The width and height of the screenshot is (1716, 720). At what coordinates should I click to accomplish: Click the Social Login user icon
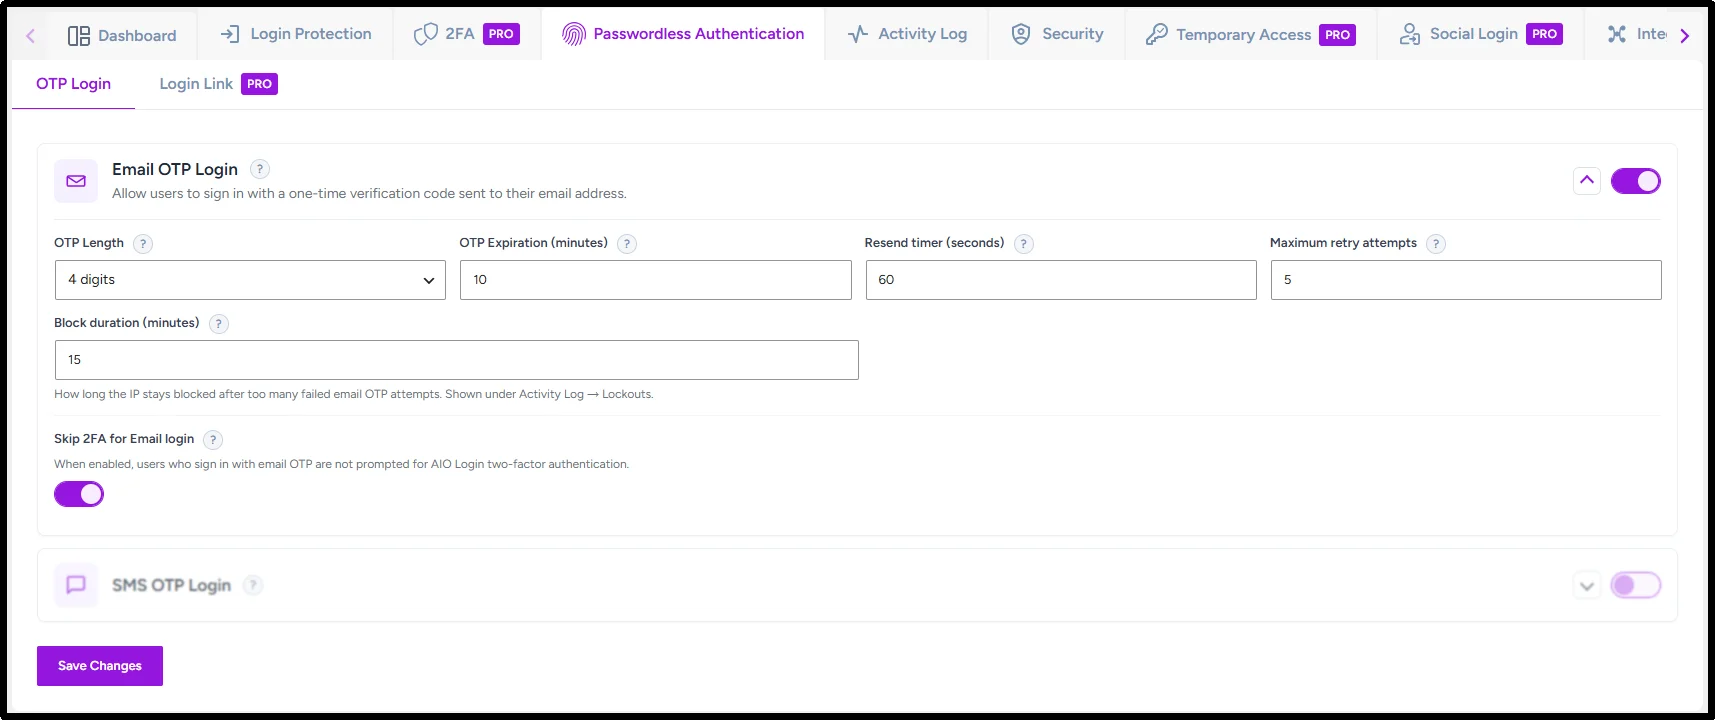[1410, 34]
